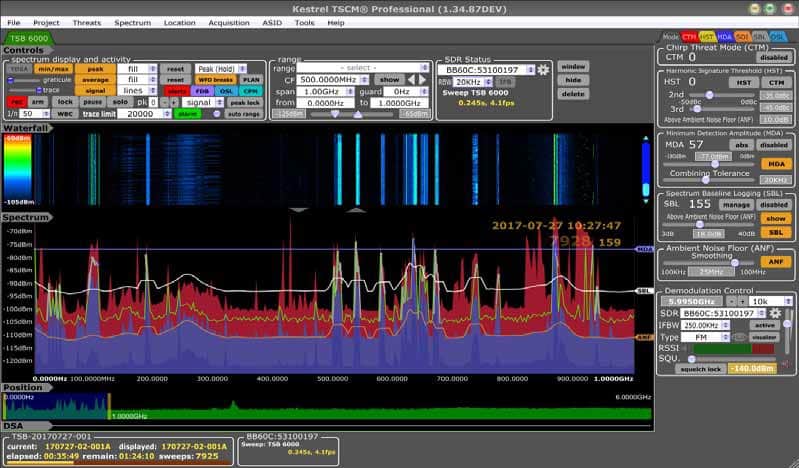Toggle Chirp Threat Mode disabled button
The width and height of the screenshot is (799, 468).
[x=773, y=58]
